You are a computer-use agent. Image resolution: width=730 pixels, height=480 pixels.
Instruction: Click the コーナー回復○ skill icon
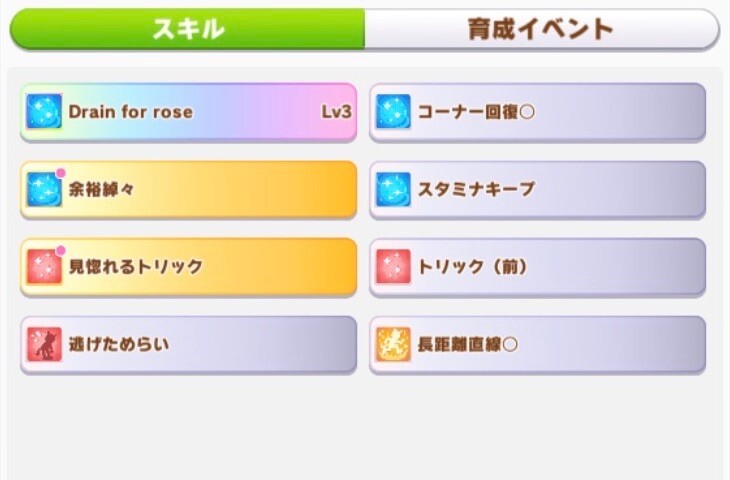tap(393, 111)
